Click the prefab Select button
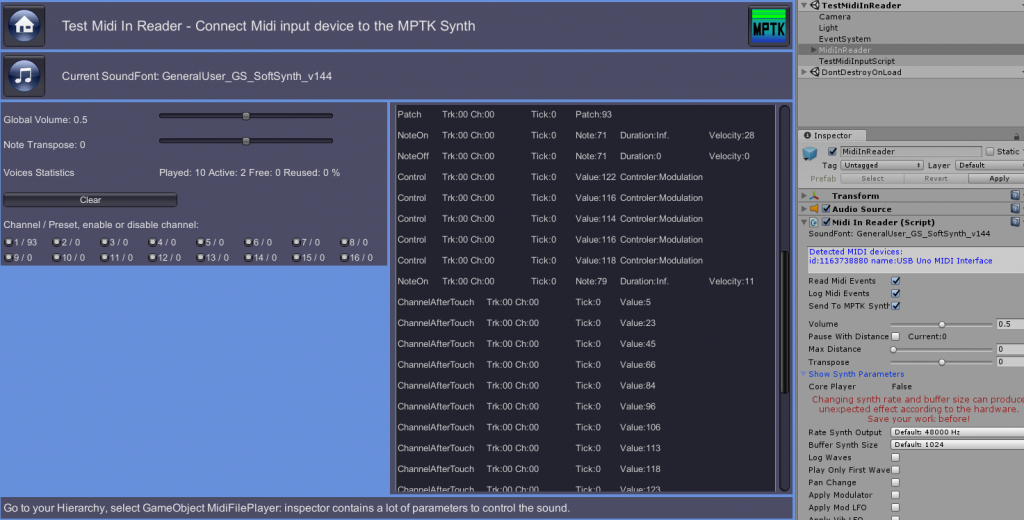Screen dimensions: 1024x520 click(872, 178)
